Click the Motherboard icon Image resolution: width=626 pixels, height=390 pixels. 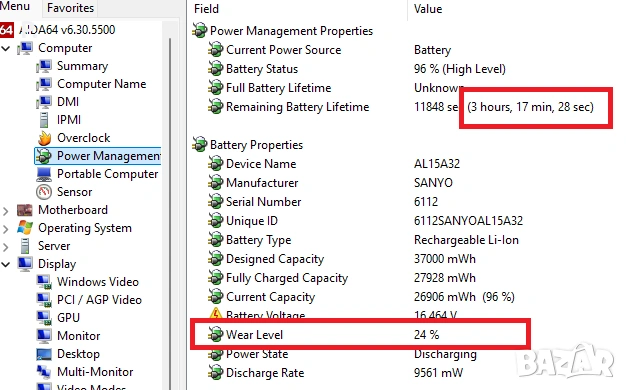point(25,210)
